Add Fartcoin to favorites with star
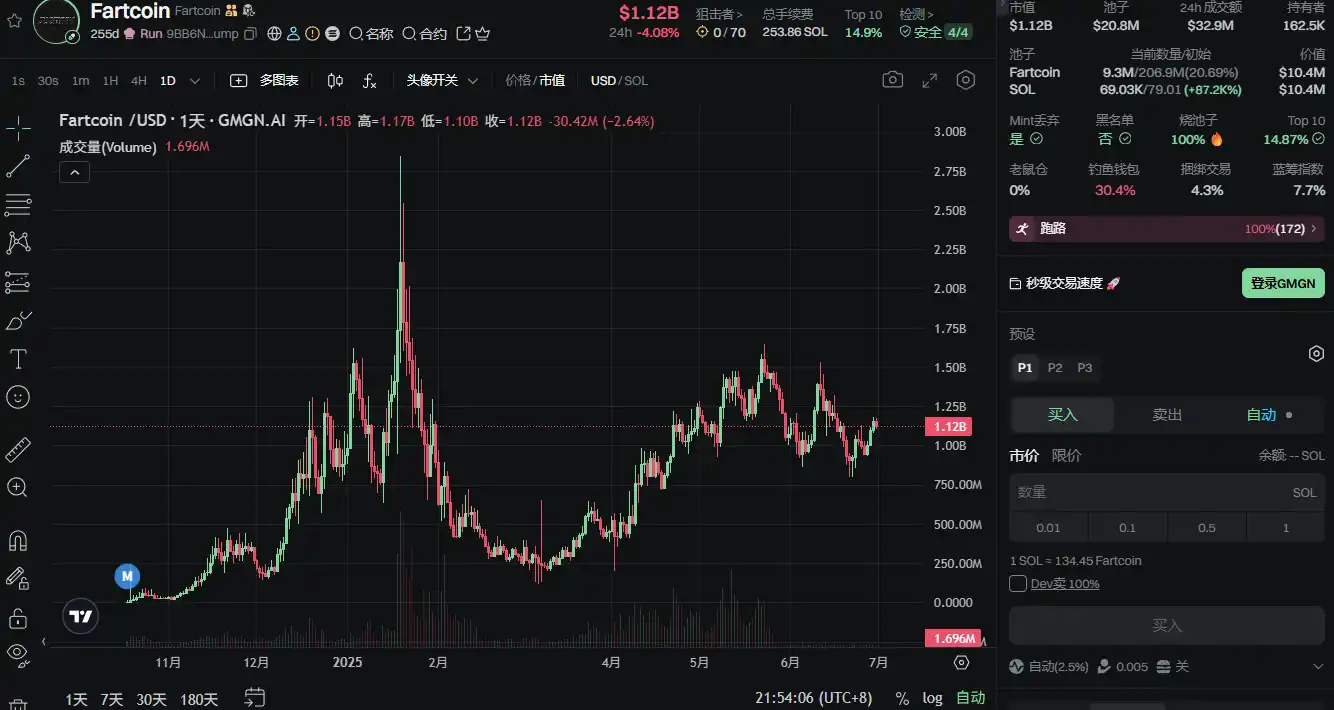 point(14,20)
